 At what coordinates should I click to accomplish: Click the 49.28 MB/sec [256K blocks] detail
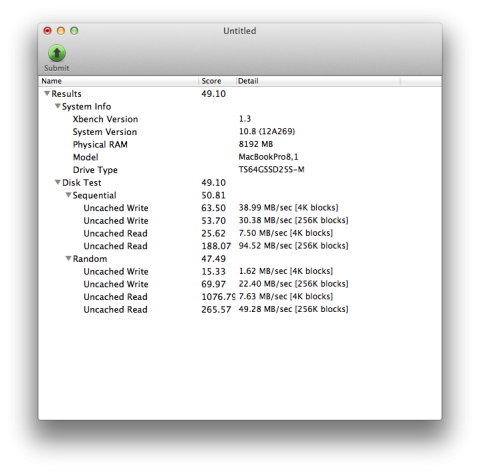coord(293,309)
